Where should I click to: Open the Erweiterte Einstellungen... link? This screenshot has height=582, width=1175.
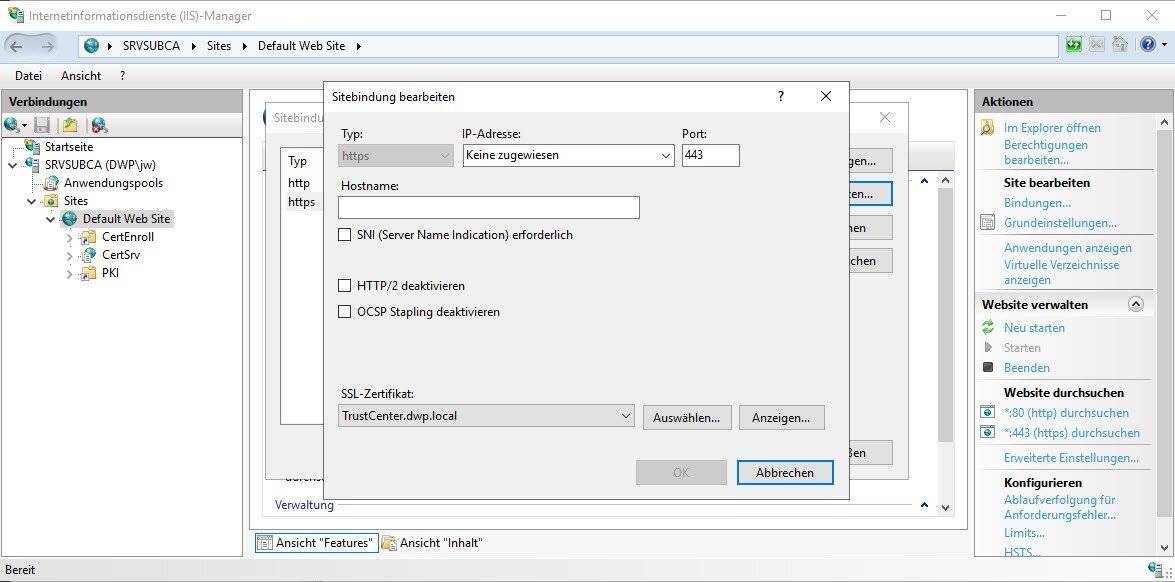[x=1071, y=458]
